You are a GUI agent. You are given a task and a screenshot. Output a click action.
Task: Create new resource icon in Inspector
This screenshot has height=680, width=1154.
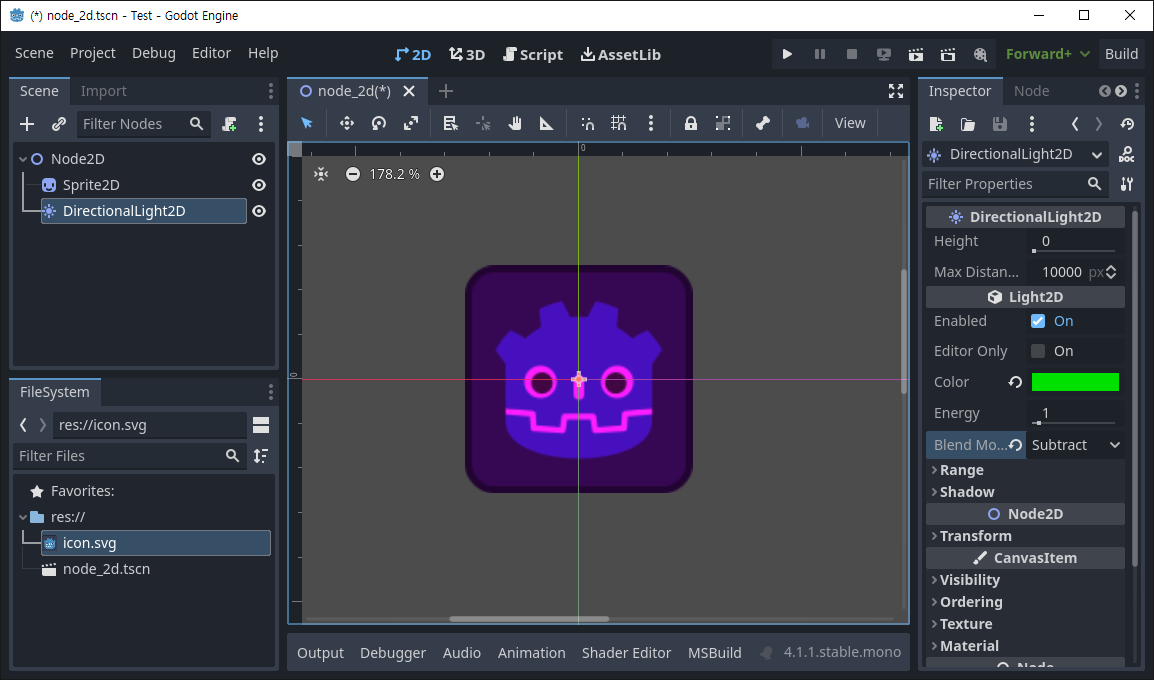(936, 124)
